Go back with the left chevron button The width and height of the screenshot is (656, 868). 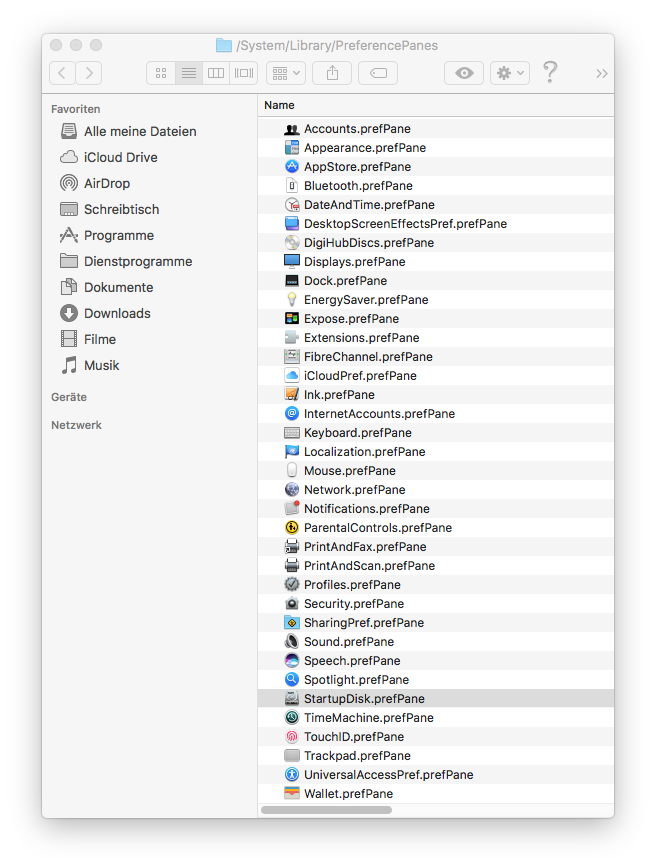63,73
